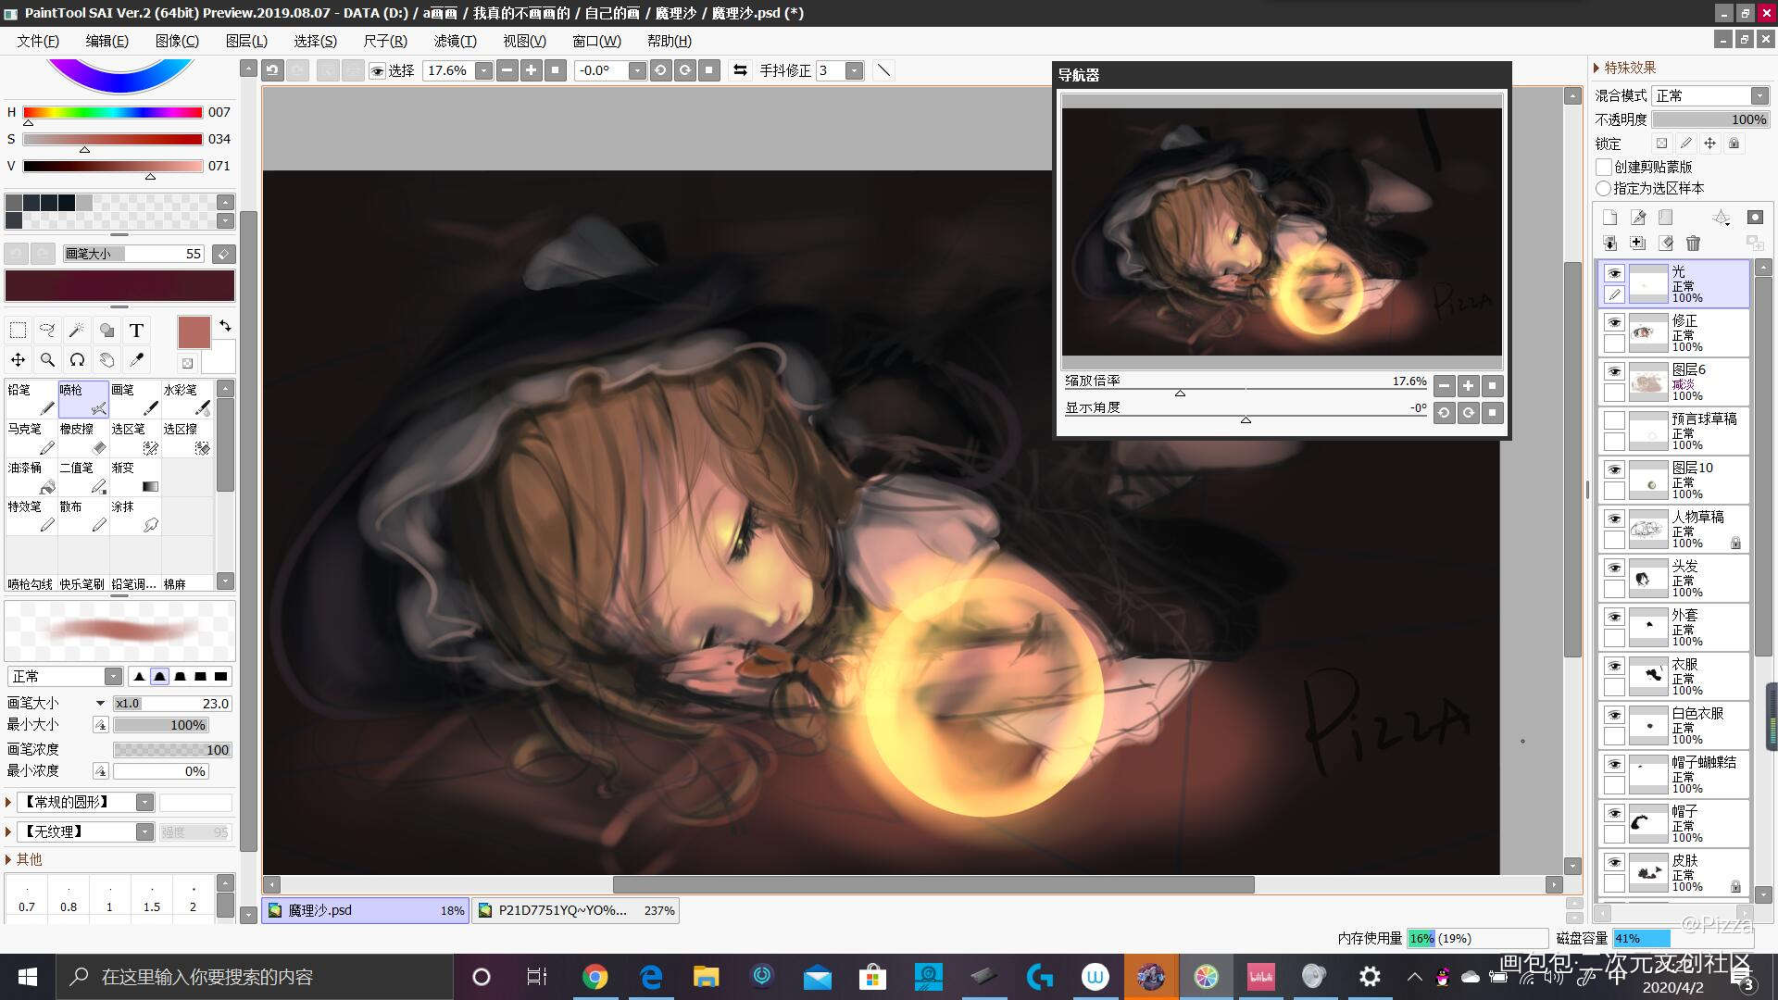Choose the 喷枪 airbrush tool
The height and width of the screenshot is (1000, 1778).
click(x=83, y=398)
